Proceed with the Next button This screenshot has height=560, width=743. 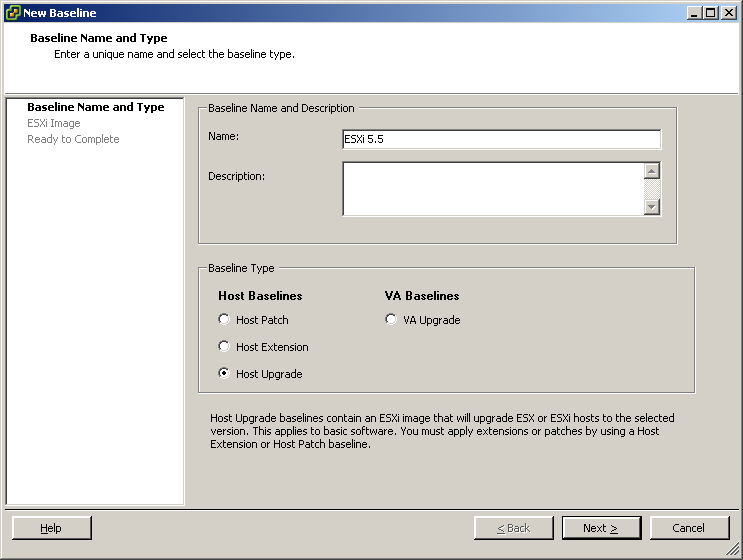(x=601, y=528)
